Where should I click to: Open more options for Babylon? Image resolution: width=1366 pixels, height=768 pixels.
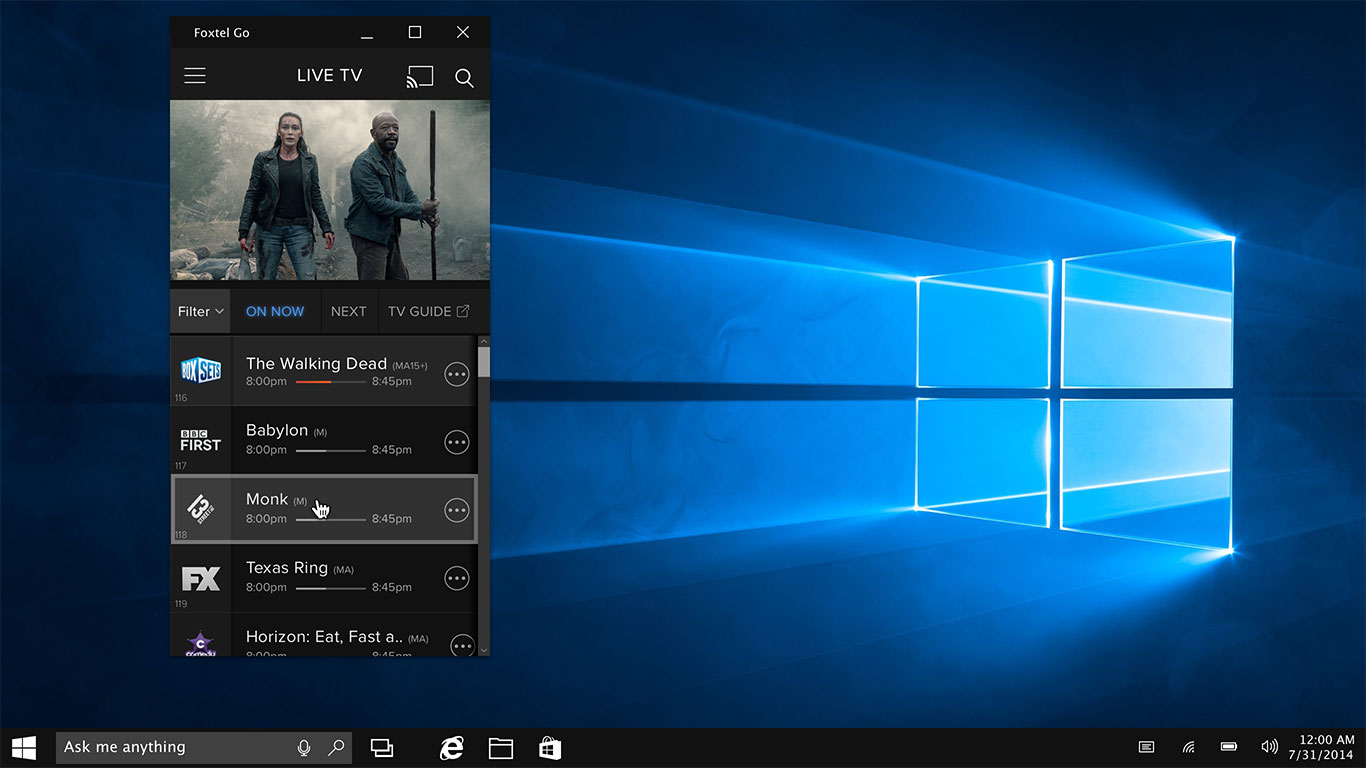click(x=457, y=442)
